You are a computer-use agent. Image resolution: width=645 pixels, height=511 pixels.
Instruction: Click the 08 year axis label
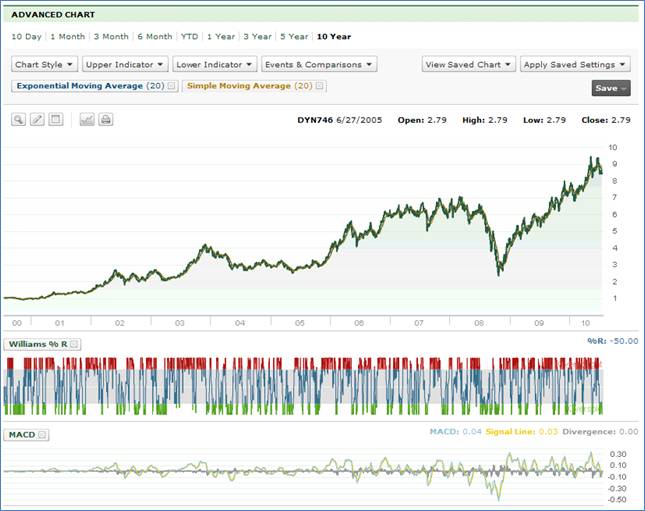tap(479, 323)
